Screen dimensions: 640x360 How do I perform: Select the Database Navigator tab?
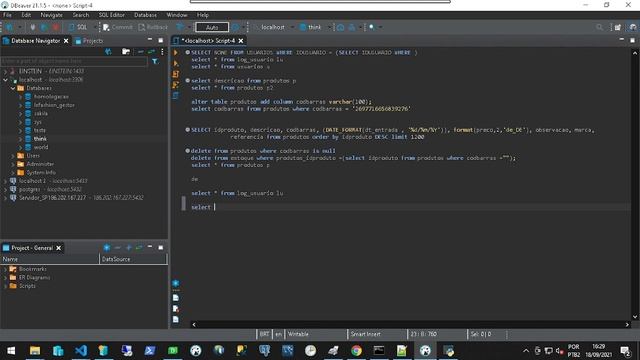[x=35, y=41]
